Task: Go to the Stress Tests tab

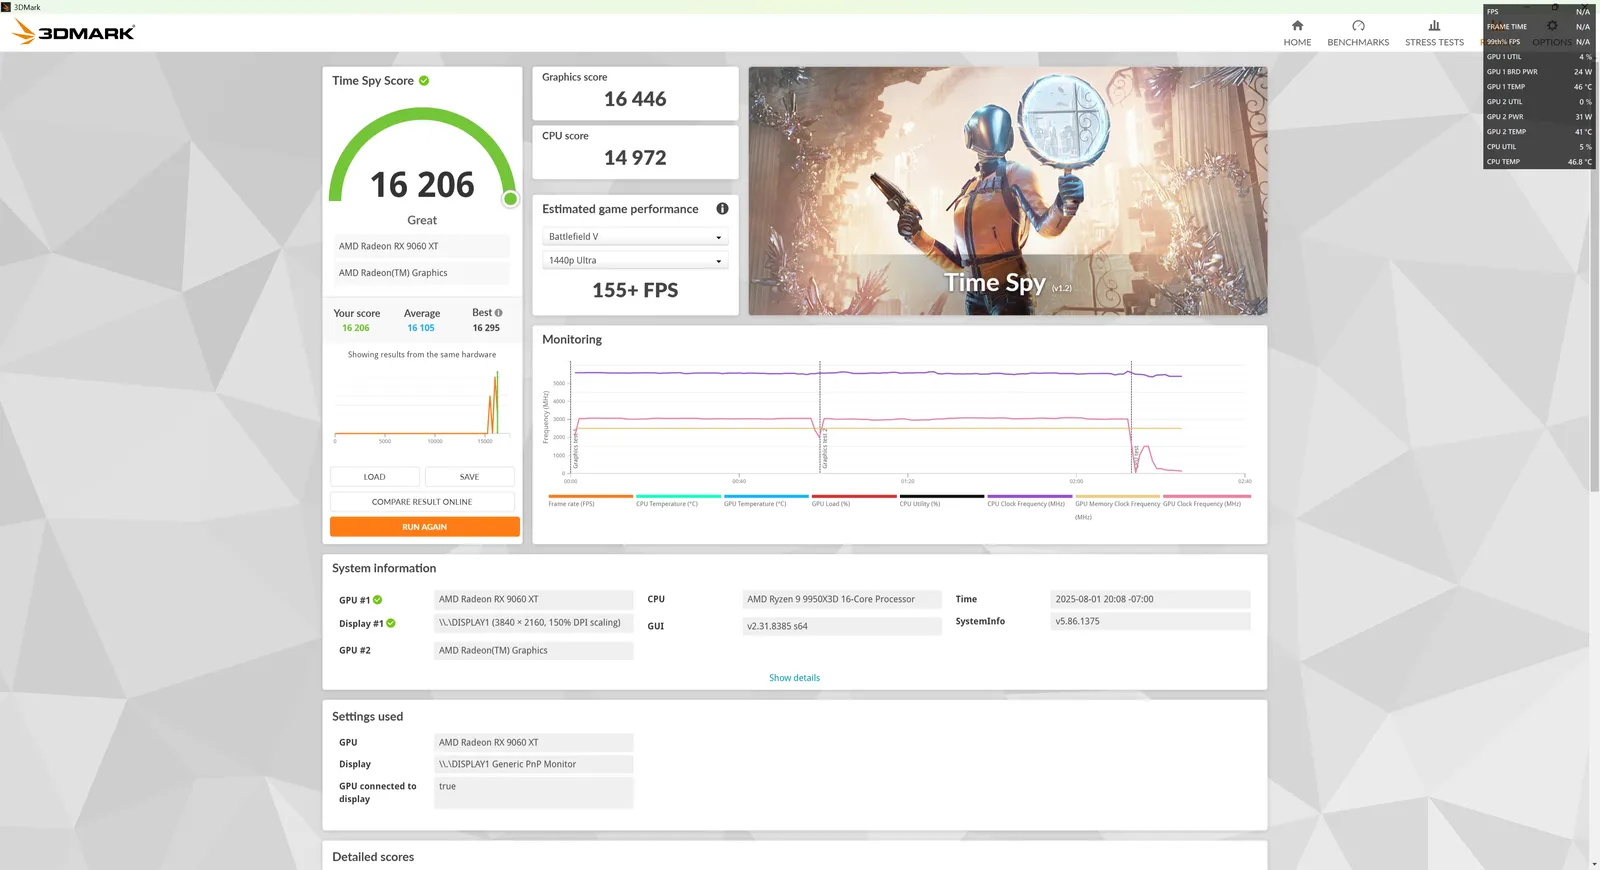Action: (x=1434, y=42)
